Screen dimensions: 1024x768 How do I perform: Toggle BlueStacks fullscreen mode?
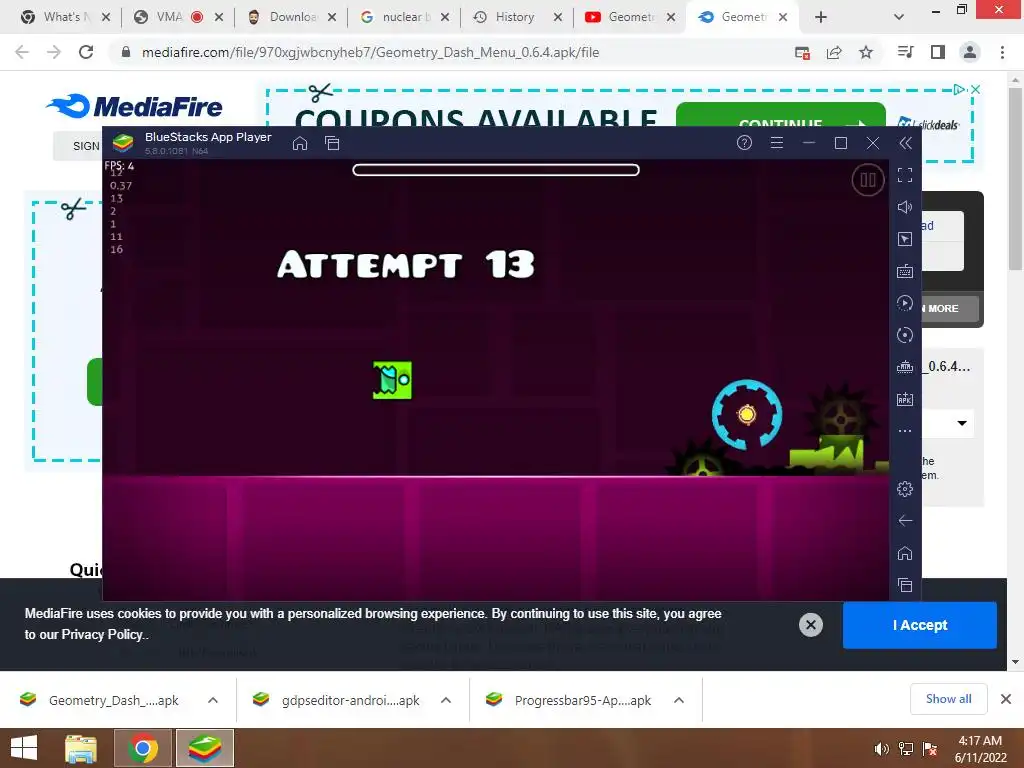click(x=904, y=175)
